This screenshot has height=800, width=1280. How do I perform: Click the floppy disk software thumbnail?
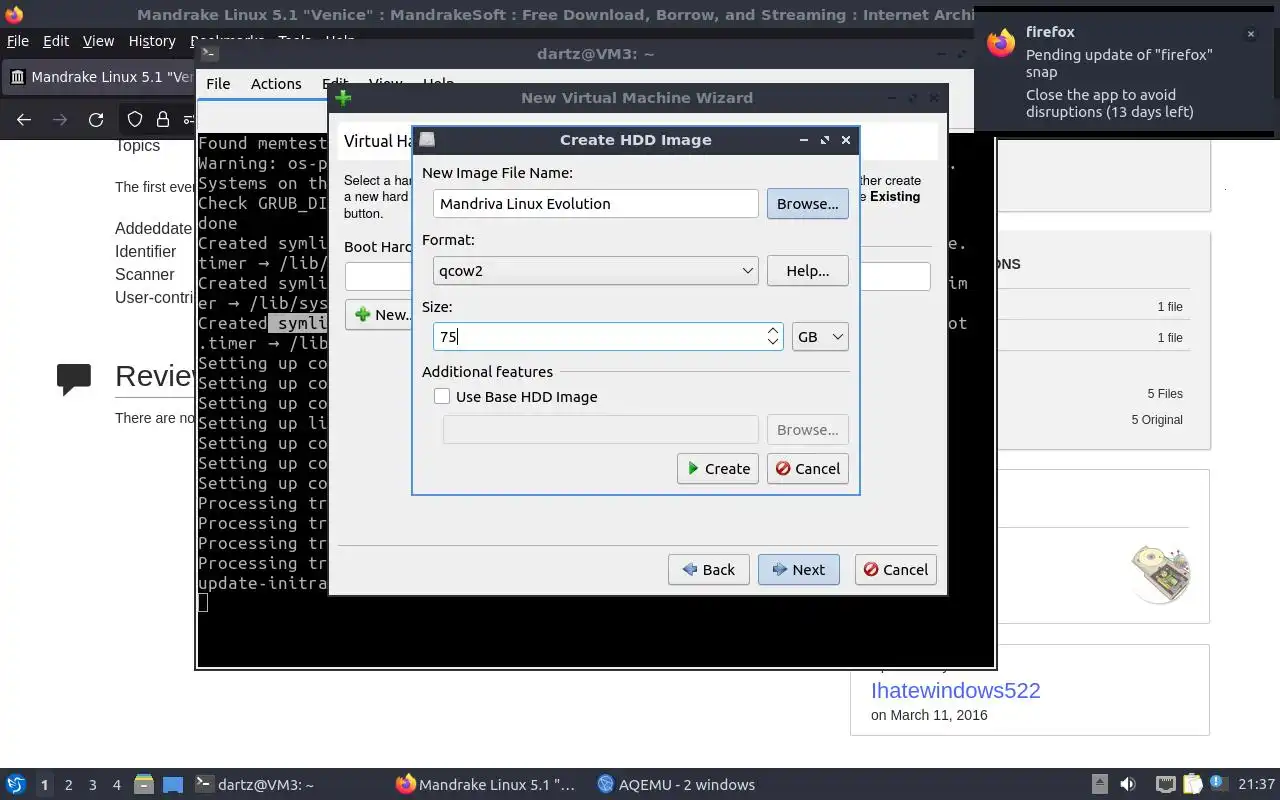pyautogui.click(x=1161, y=574)
